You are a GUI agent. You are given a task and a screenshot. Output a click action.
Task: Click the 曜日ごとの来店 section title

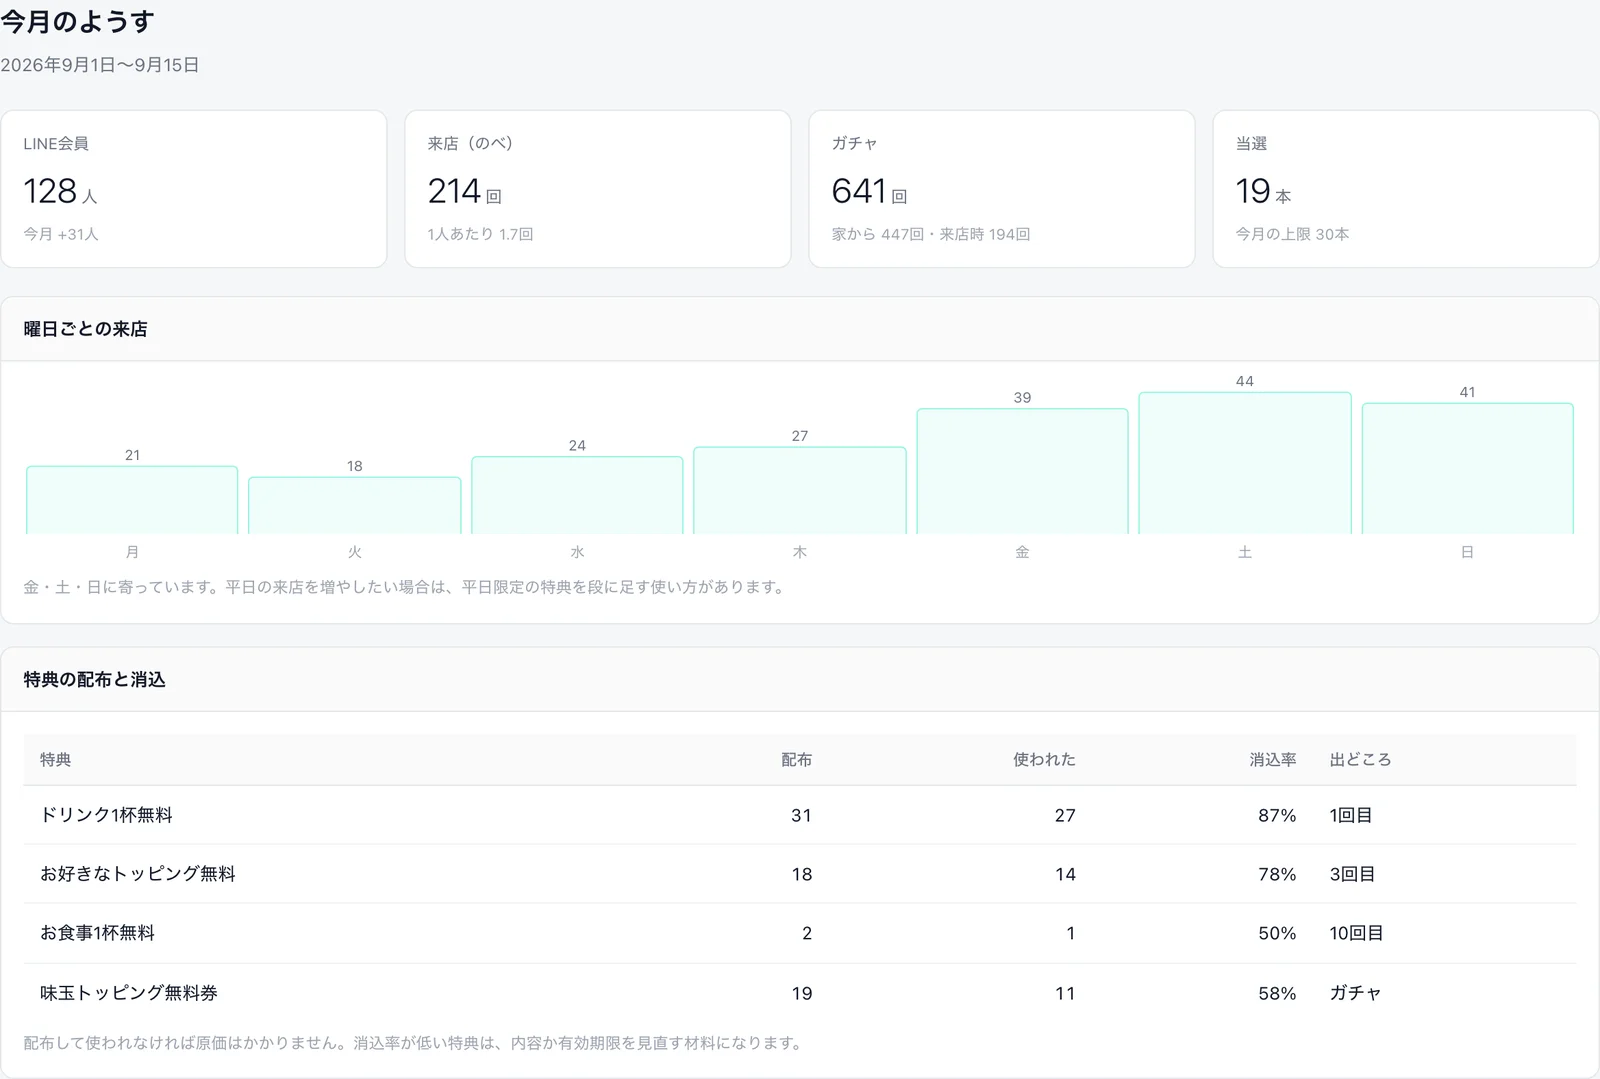(x=86, y=329)
